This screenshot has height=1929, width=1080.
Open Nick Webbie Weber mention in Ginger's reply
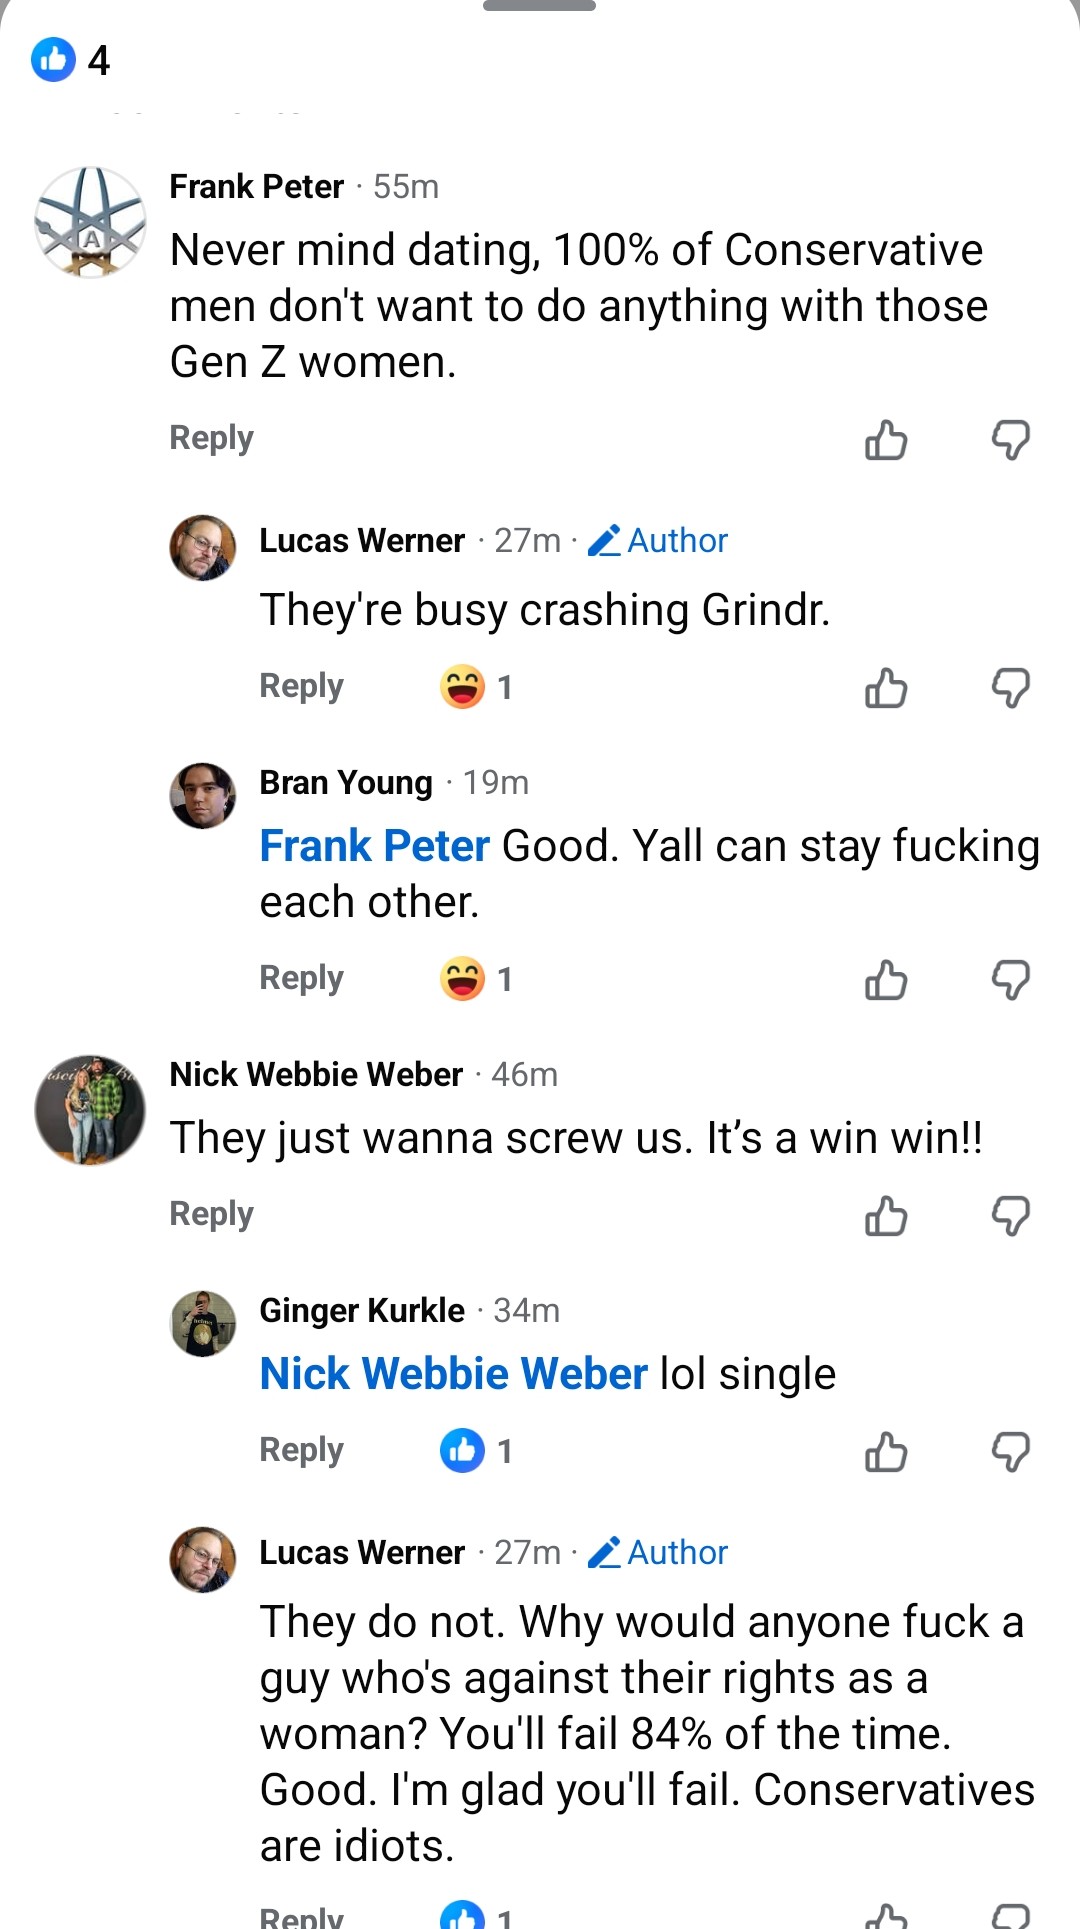click(x=453, y=1374)
